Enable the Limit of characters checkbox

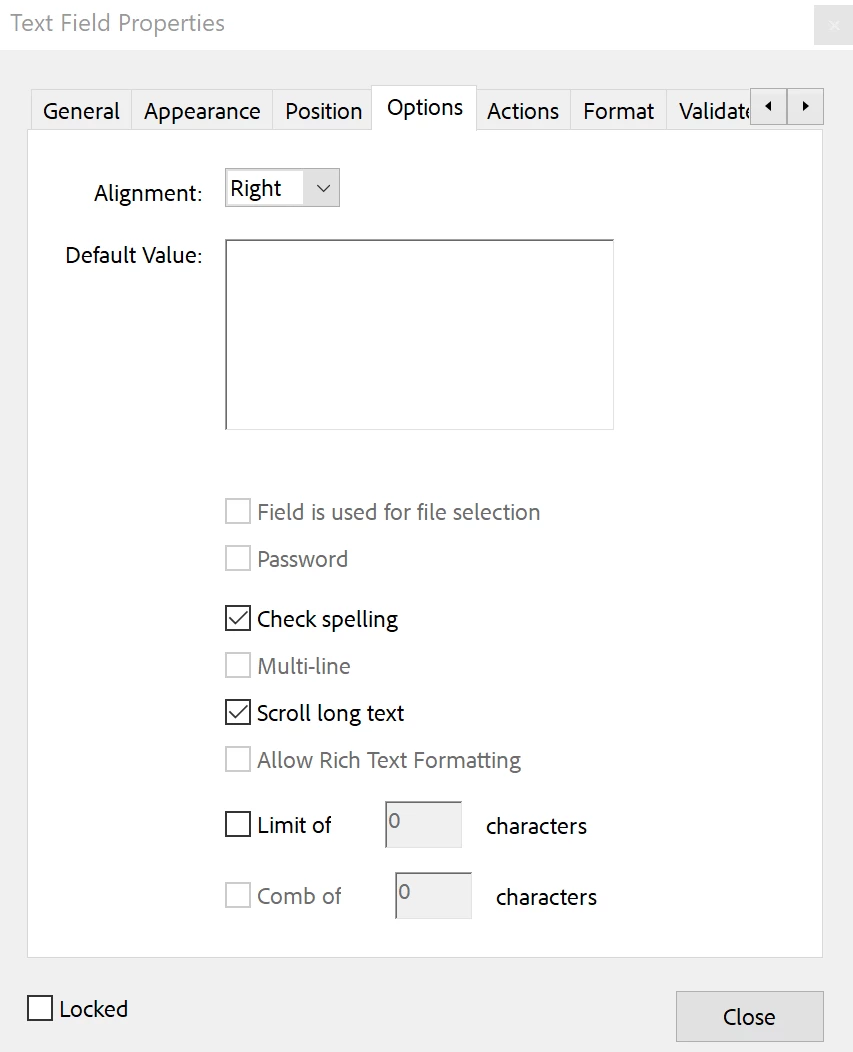coord(238,825)
